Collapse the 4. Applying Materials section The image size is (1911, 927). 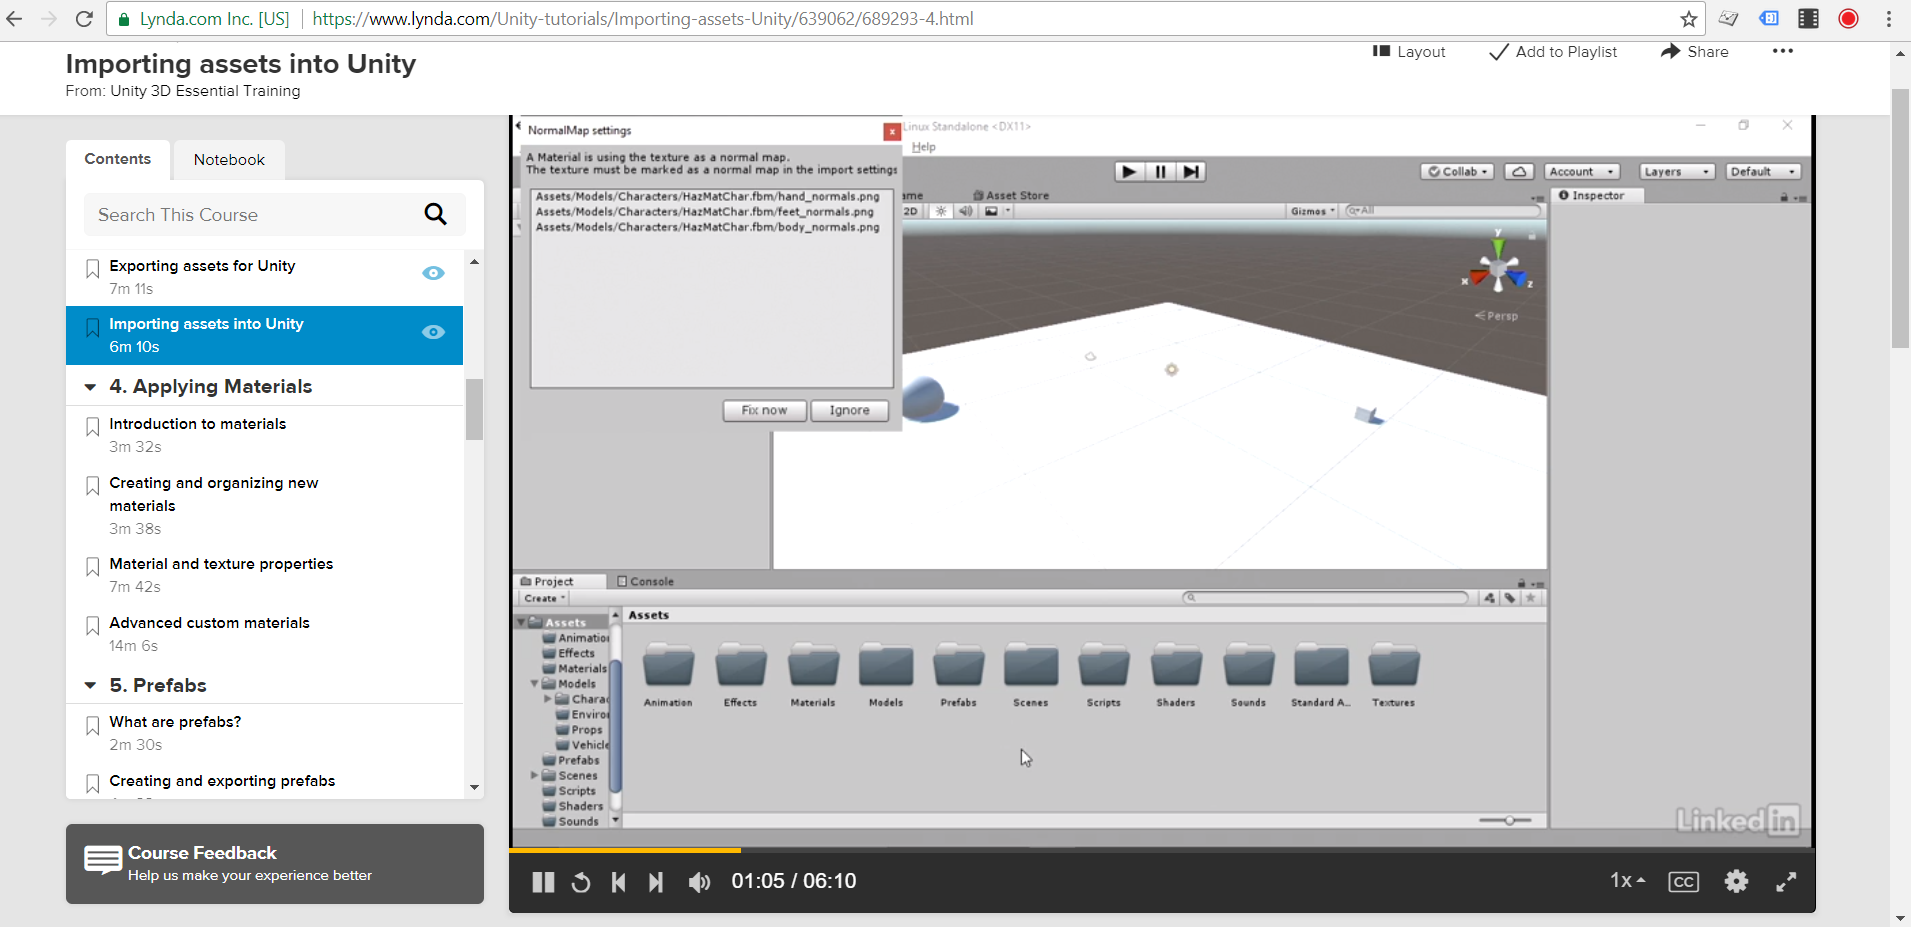pos(90,387)
